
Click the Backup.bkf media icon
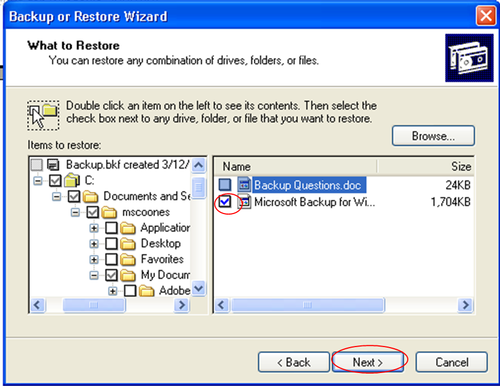point(53,165)
